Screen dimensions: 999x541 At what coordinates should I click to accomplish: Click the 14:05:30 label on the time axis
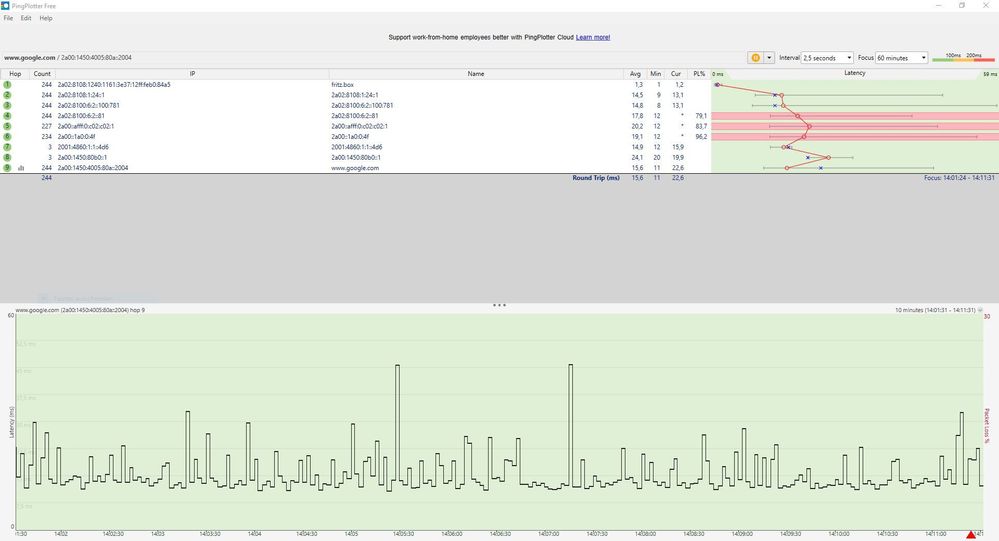pyautogui.click(x=403, y=534)
